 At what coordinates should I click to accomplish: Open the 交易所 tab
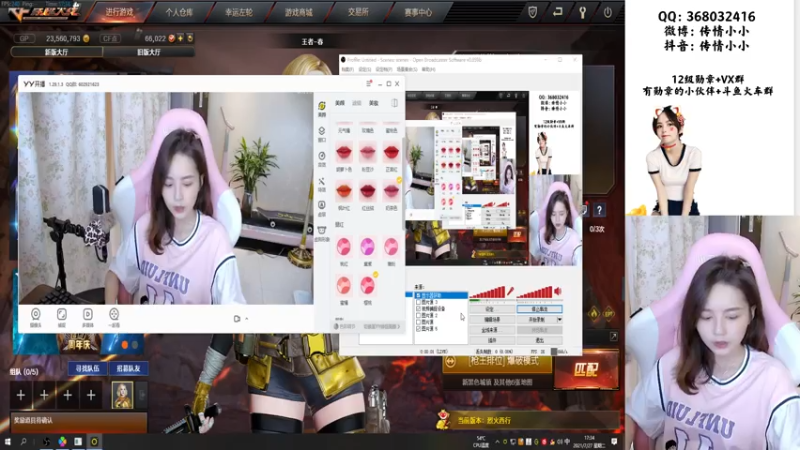click(x=358, y=12)
